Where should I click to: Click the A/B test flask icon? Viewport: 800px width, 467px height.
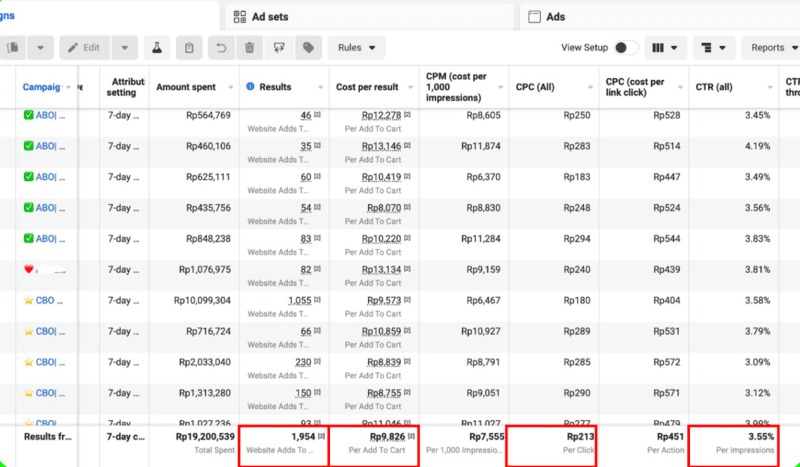(157, 47)
